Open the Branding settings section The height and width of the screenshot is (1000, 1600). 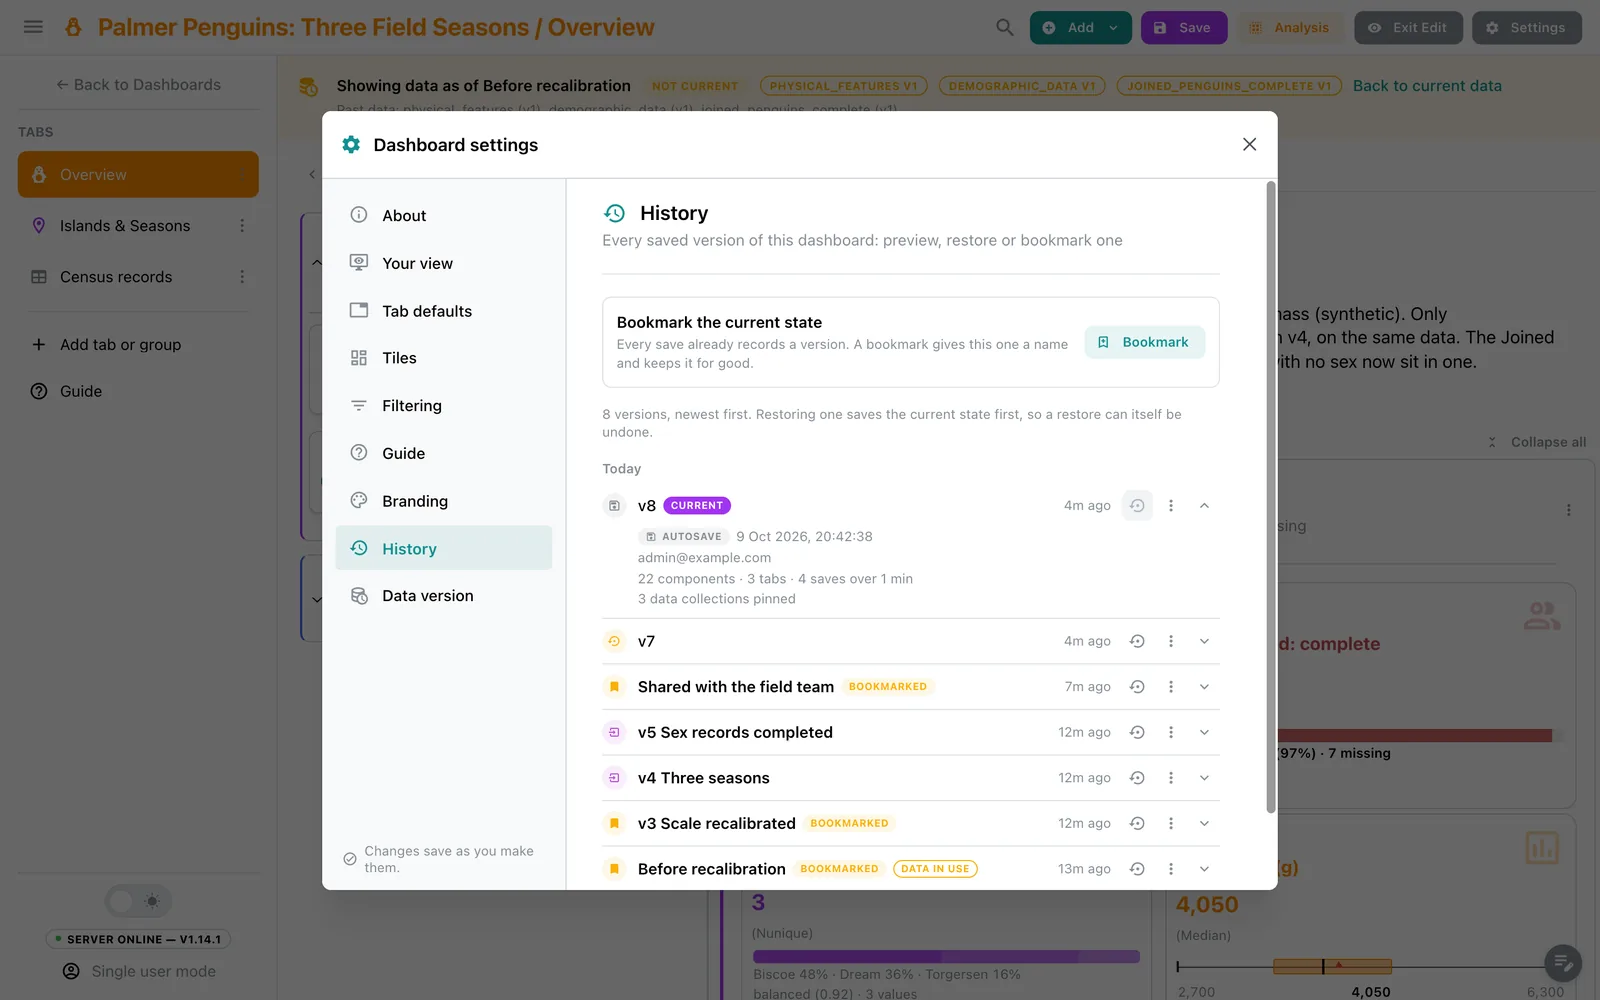[x=444, y=501]
